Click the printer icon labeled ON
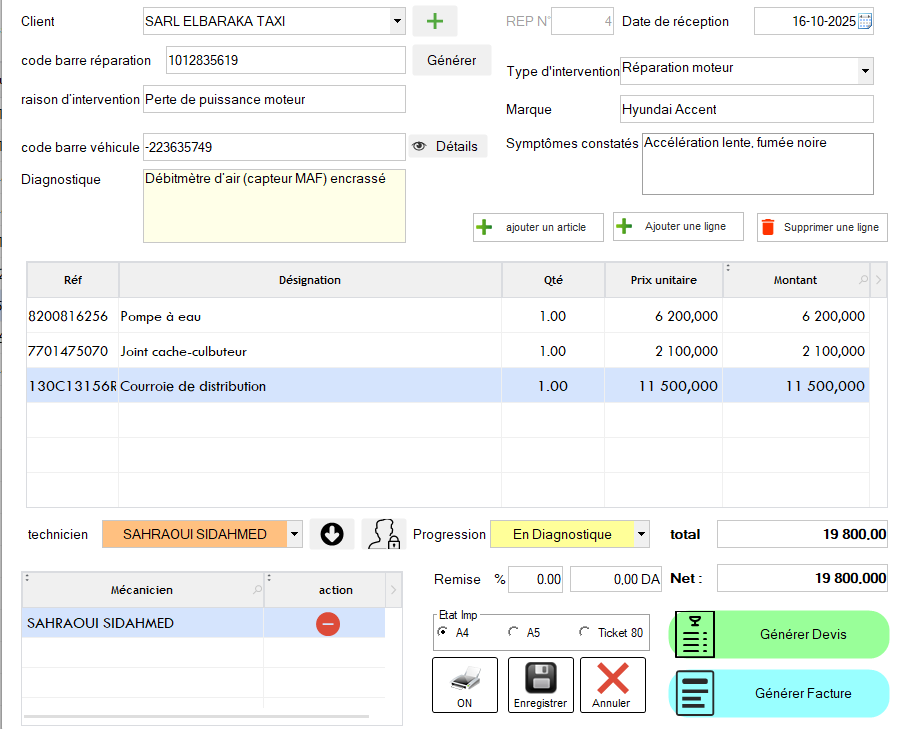This screenshot has height=729, width=908. (x=464, y=685)
